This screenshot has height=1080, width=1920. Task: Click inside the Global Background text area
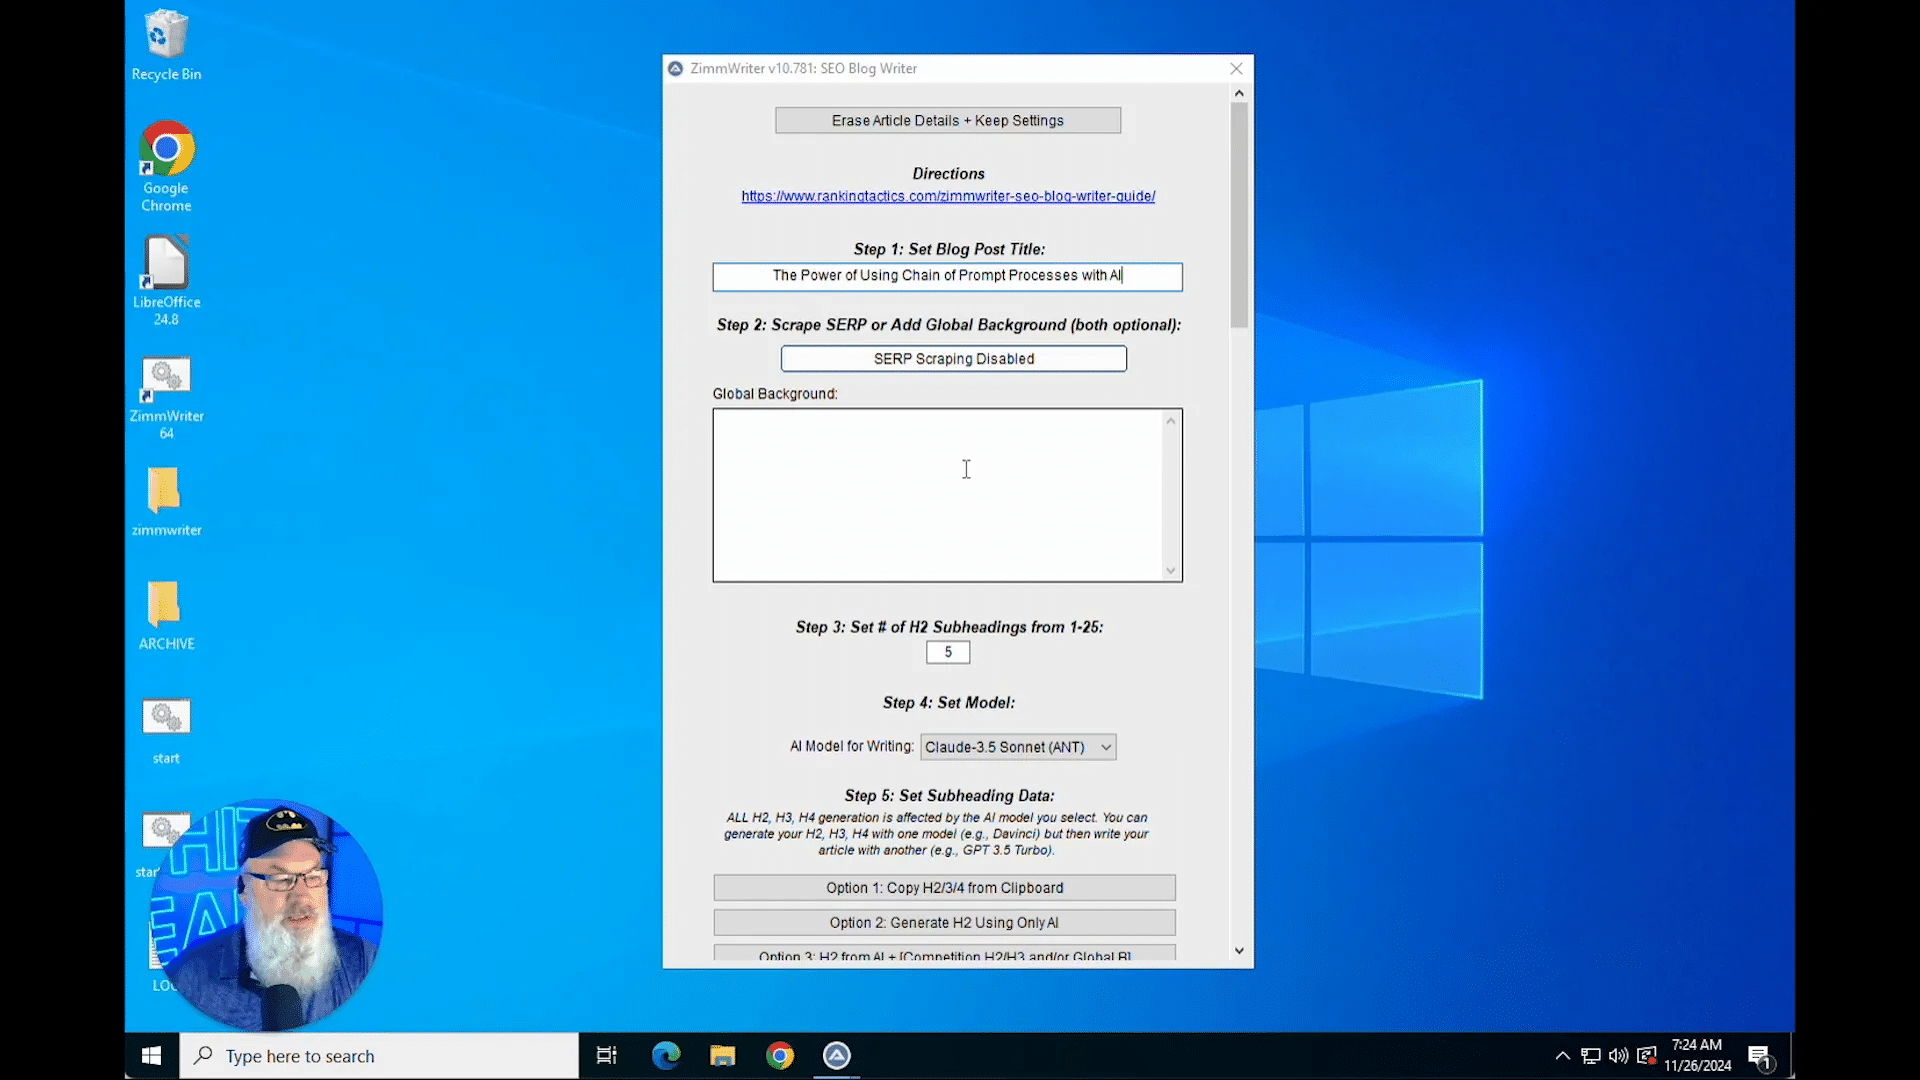point(938,495)
